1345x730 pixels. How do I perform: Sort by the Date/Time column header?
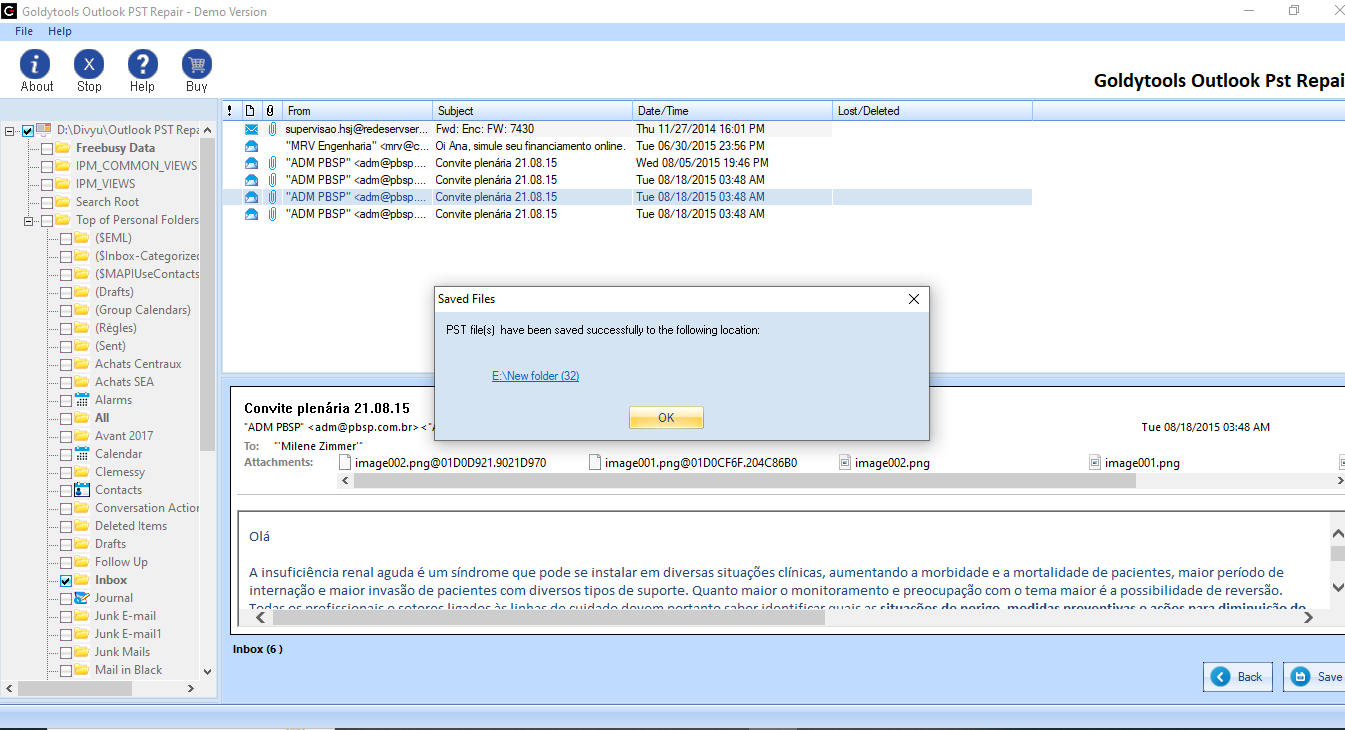point(733,111)
